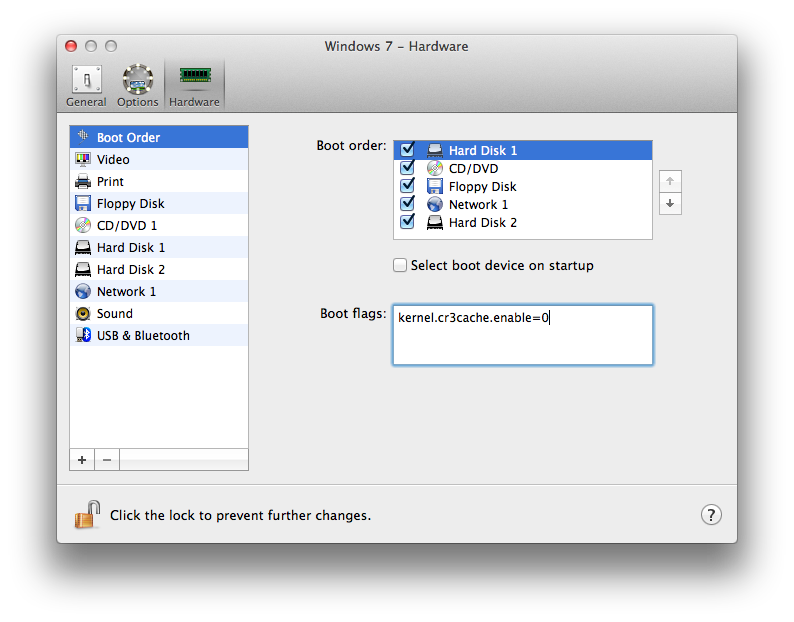Select Hard Disk 2 in the sidebar
The height and width of the screenshot is (622, 794).
point(159,269)
